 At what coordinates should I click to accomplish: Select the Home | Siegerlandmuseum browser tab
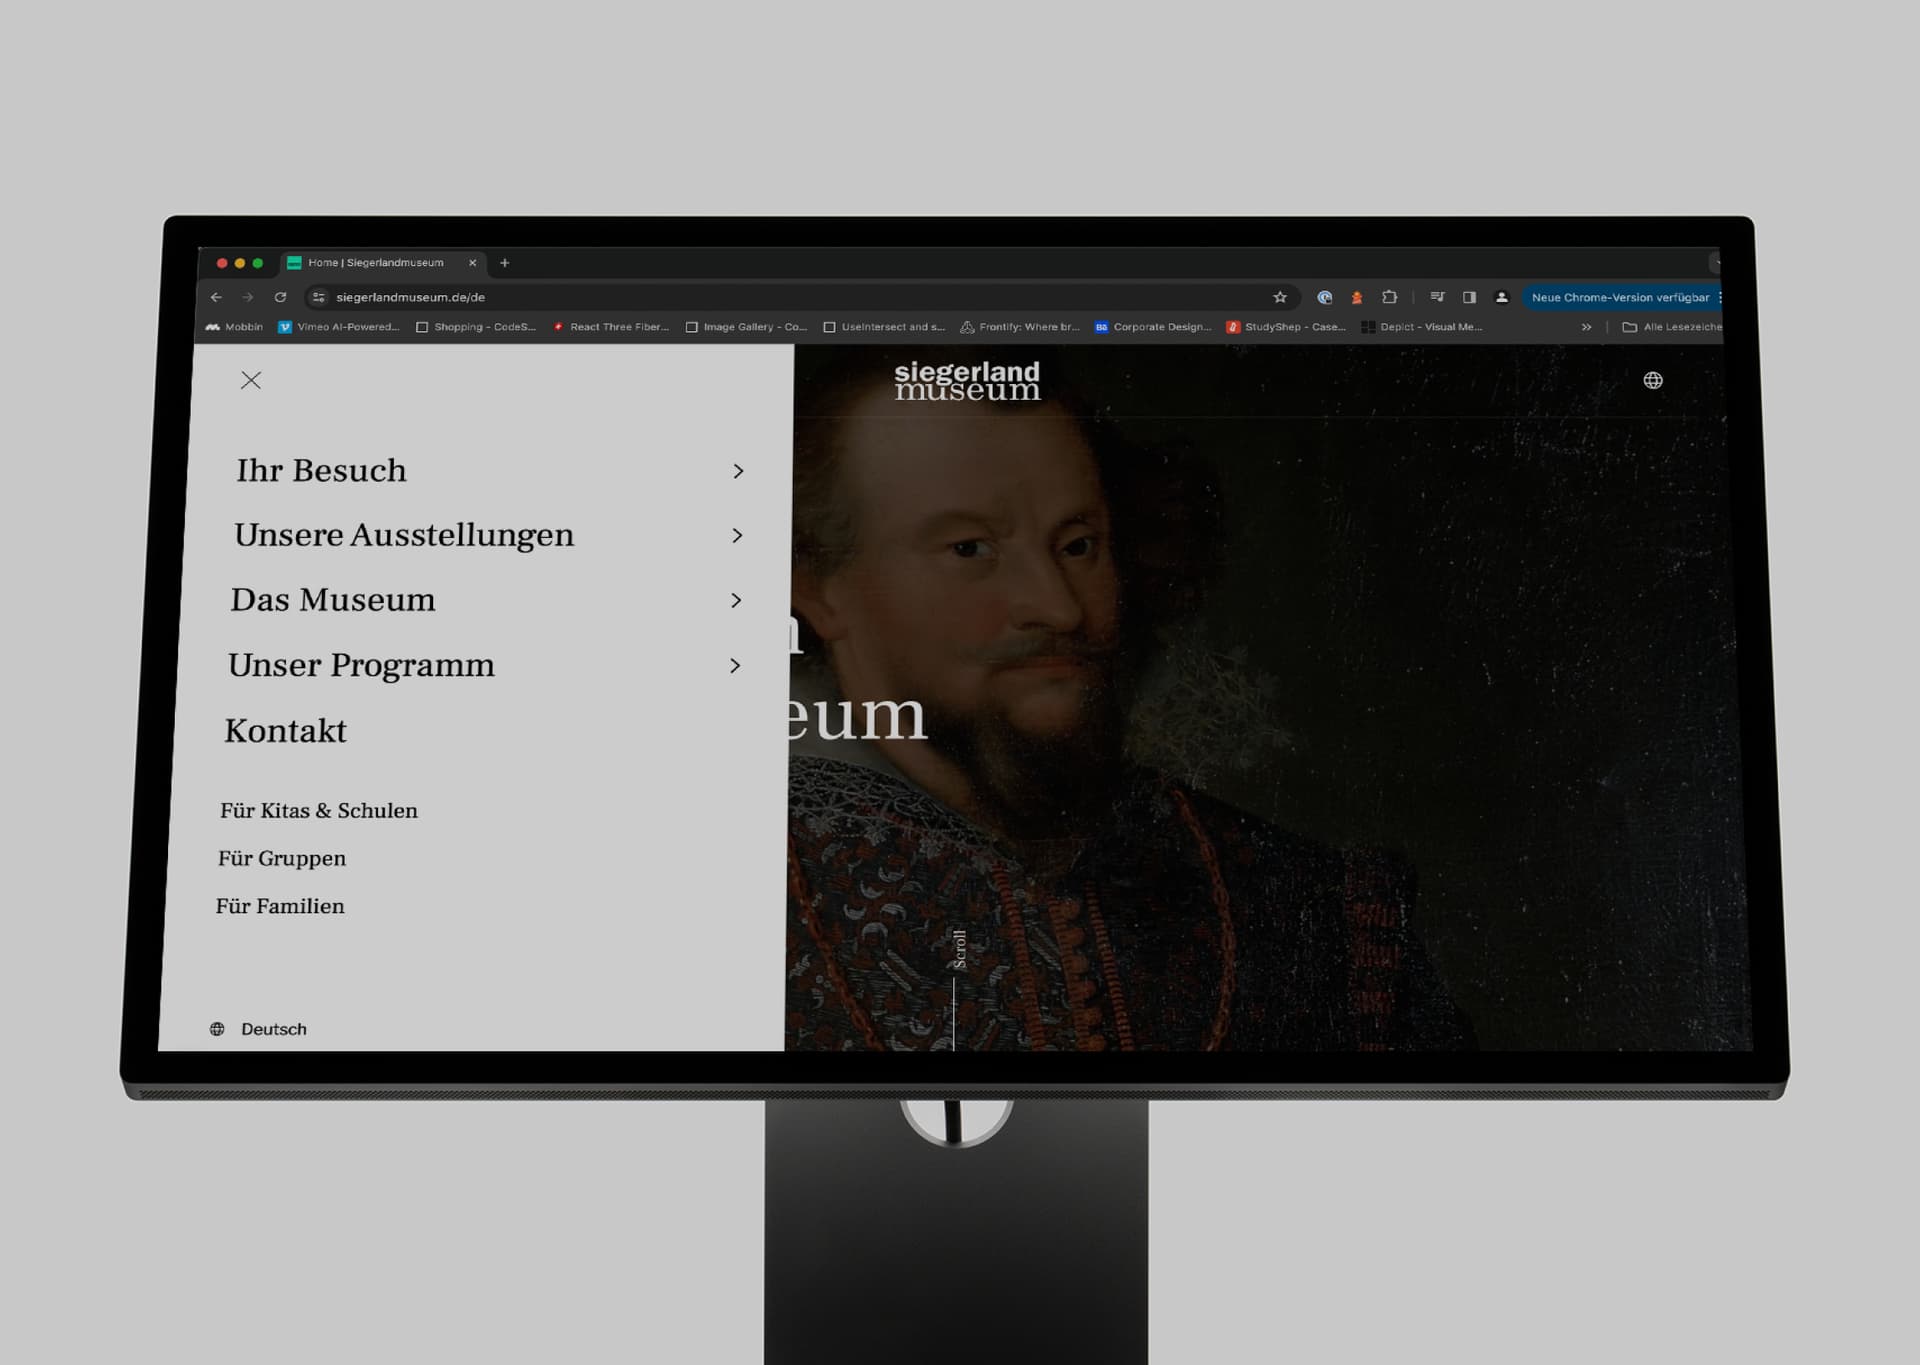click(x=385, y=263)
